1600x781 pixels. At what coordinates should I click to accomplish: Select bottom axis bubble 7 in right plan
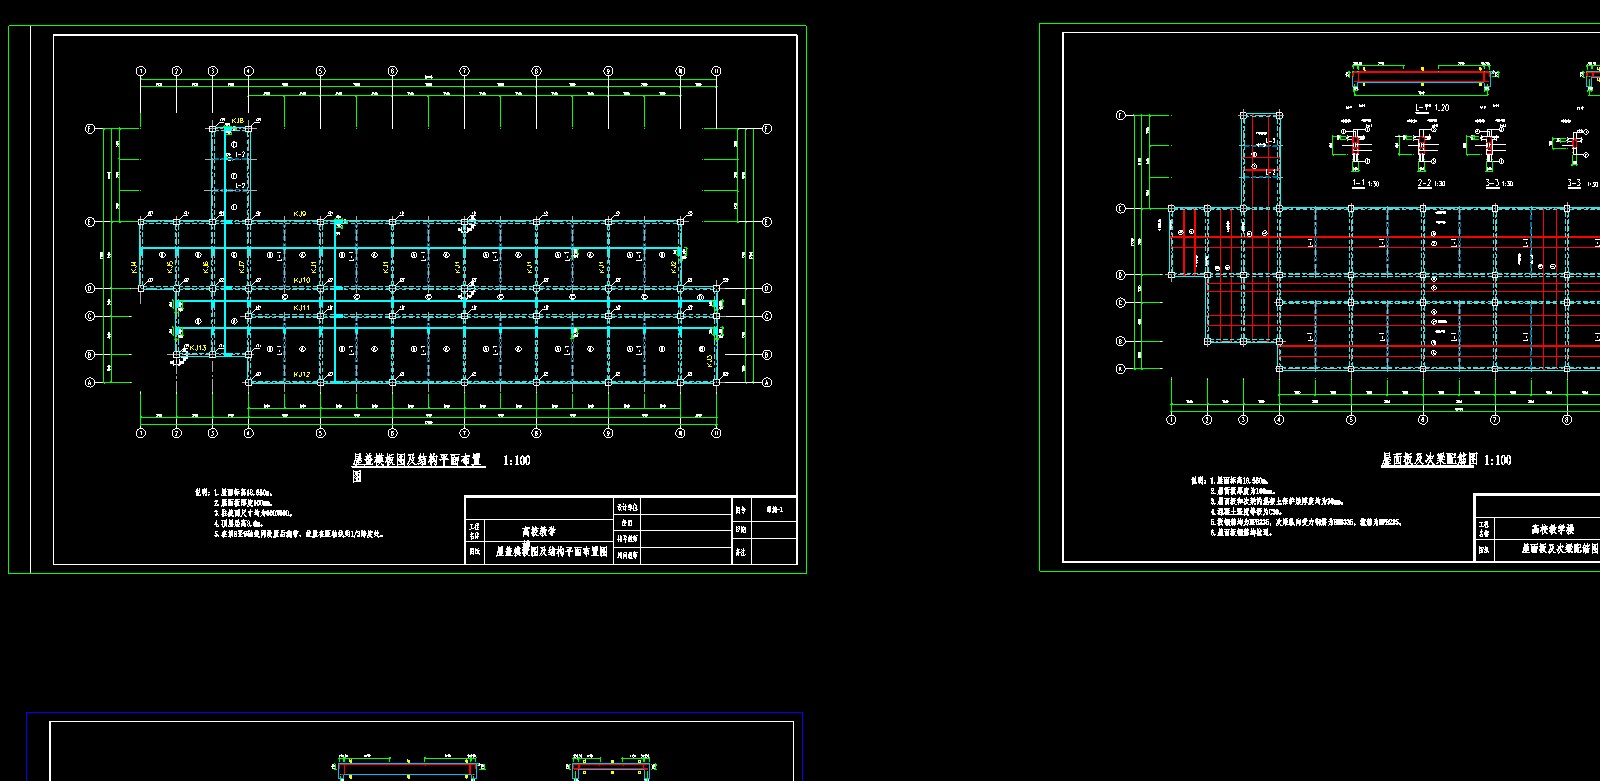tap(1495, 420)
